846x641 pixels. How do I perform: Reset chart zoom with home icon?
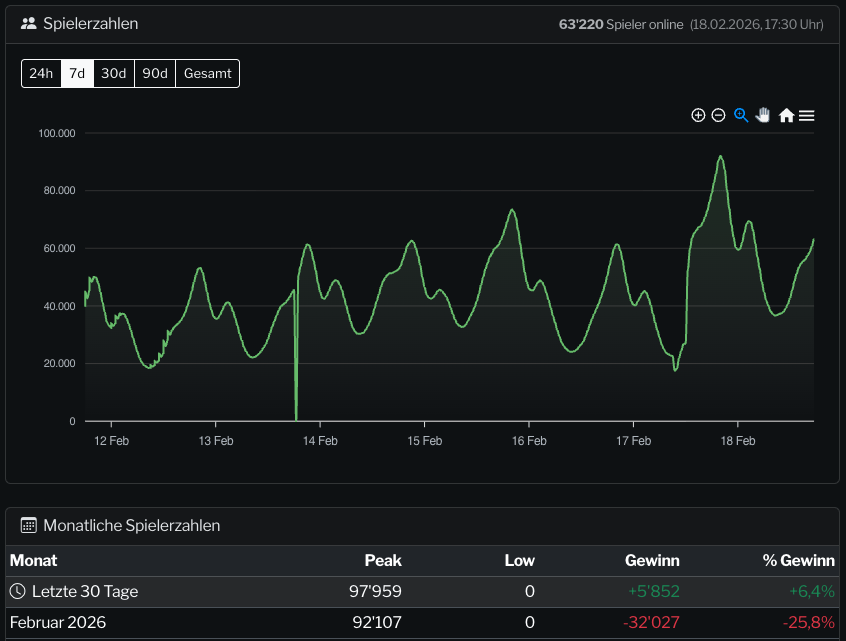(786, 115)
